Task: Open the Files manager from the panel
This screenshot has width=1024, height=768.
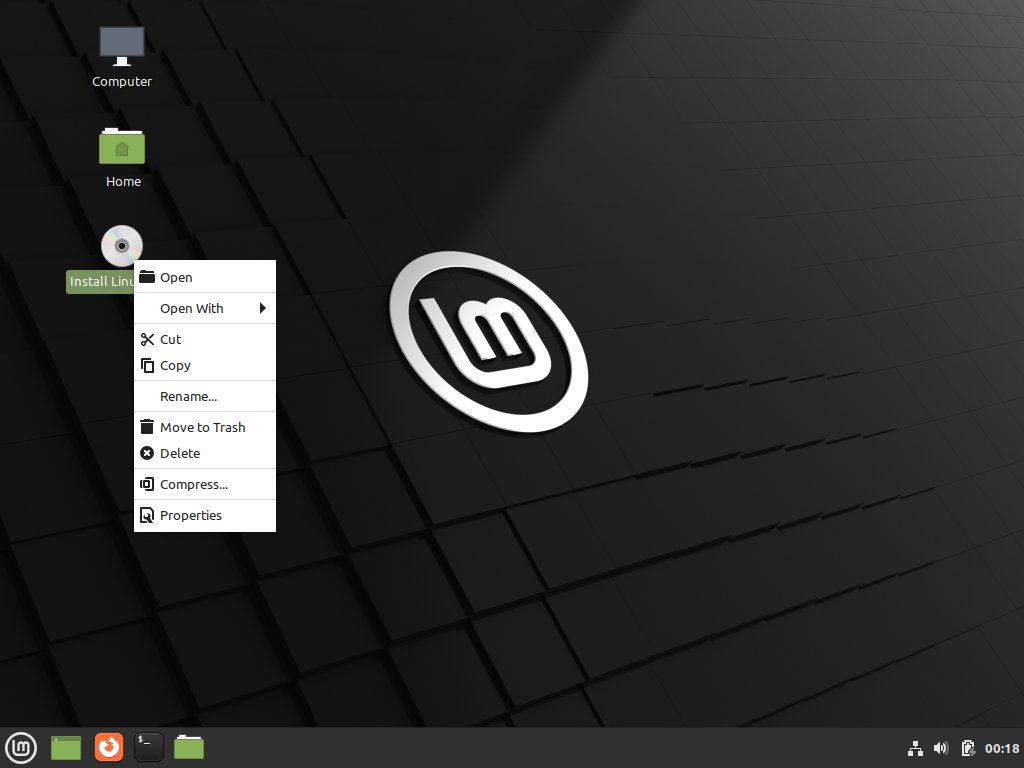Action: pyautogui.click(x=189, y=747)
